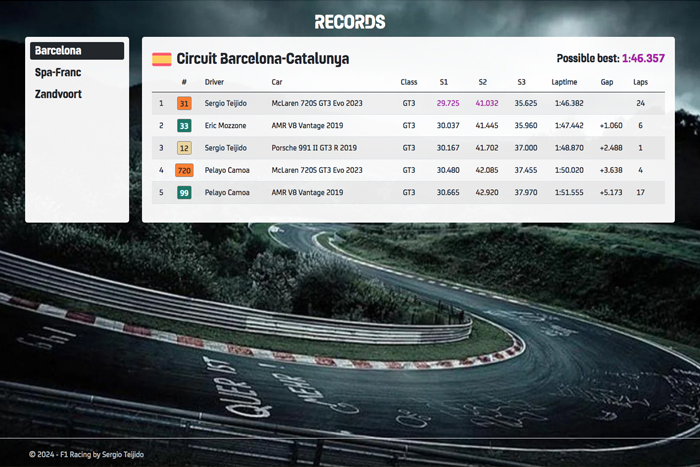Click the Spanish flag icon
The width and height of the screenshot is (700, 467).
(161, 59)
